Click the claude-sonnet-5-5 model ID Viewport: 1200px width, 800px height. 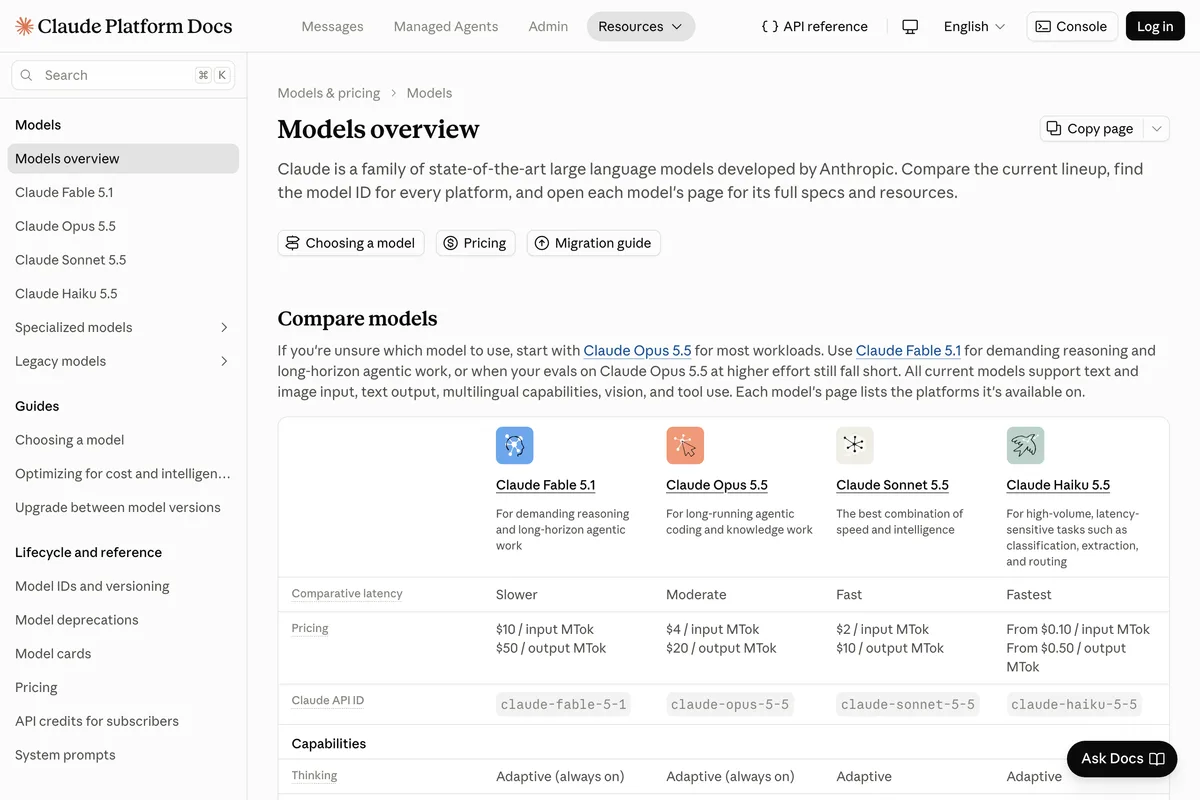(908, 704)
